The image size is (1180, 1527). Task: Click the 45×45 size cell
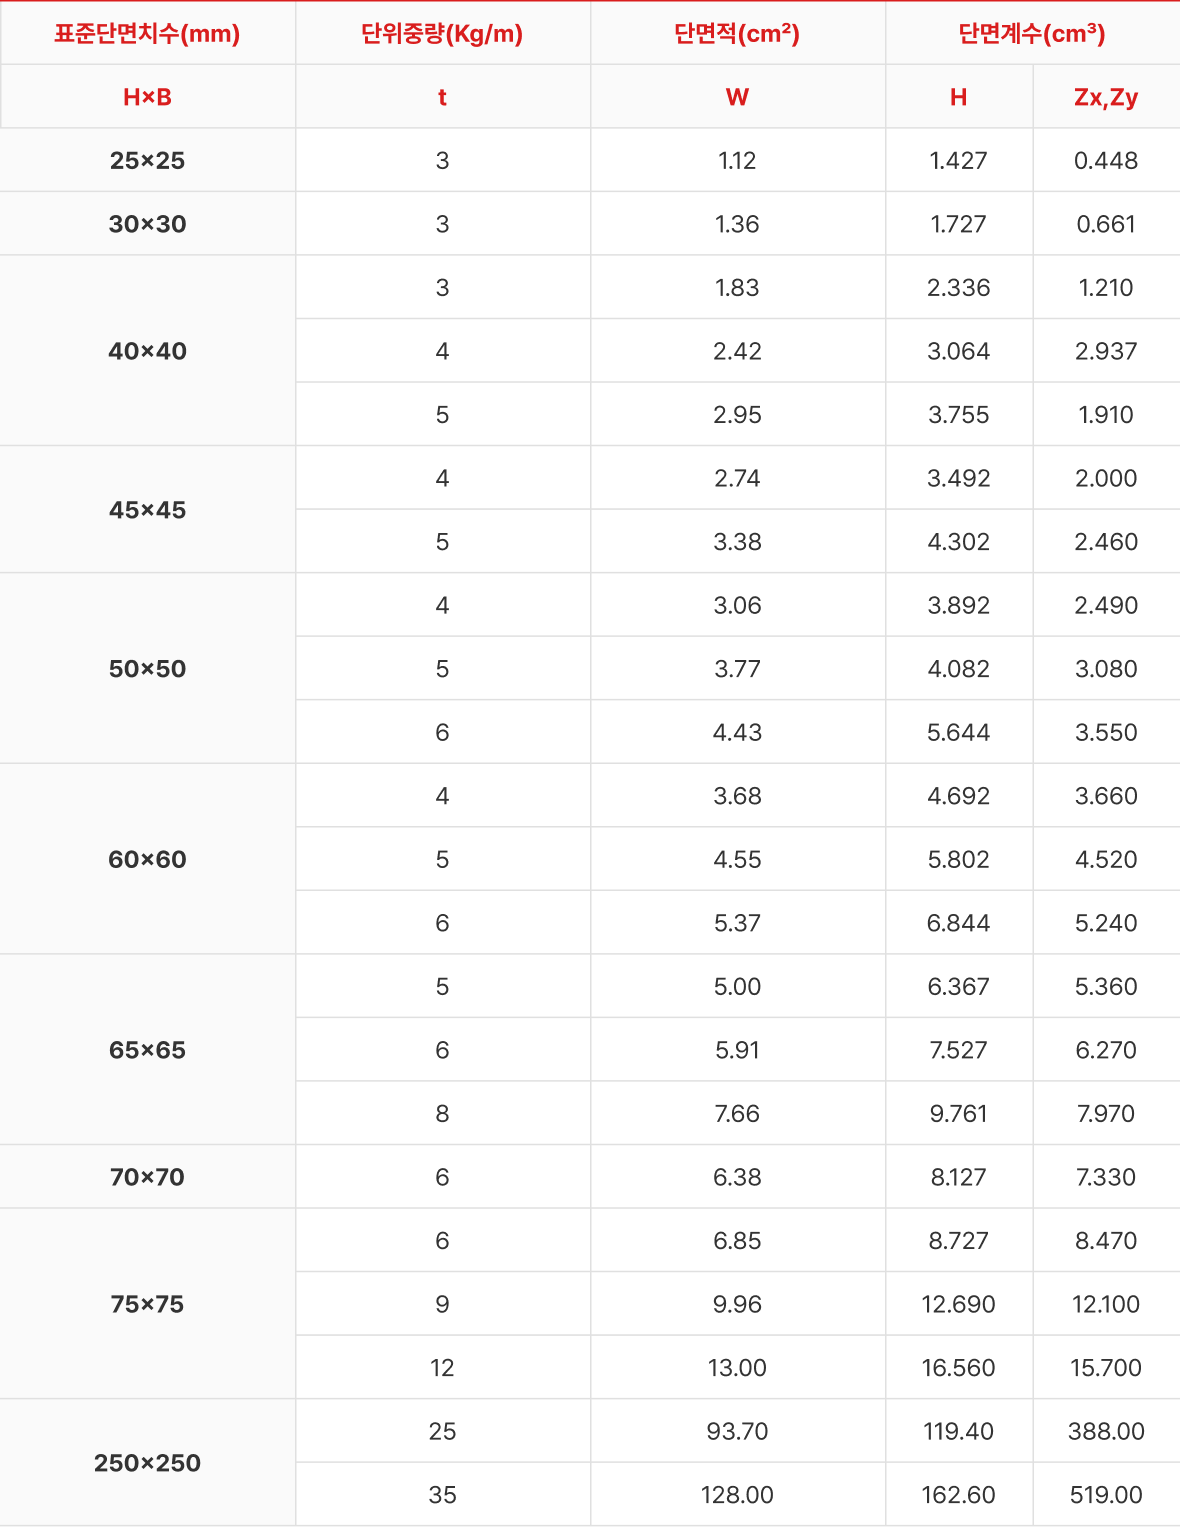click(147, 510)
